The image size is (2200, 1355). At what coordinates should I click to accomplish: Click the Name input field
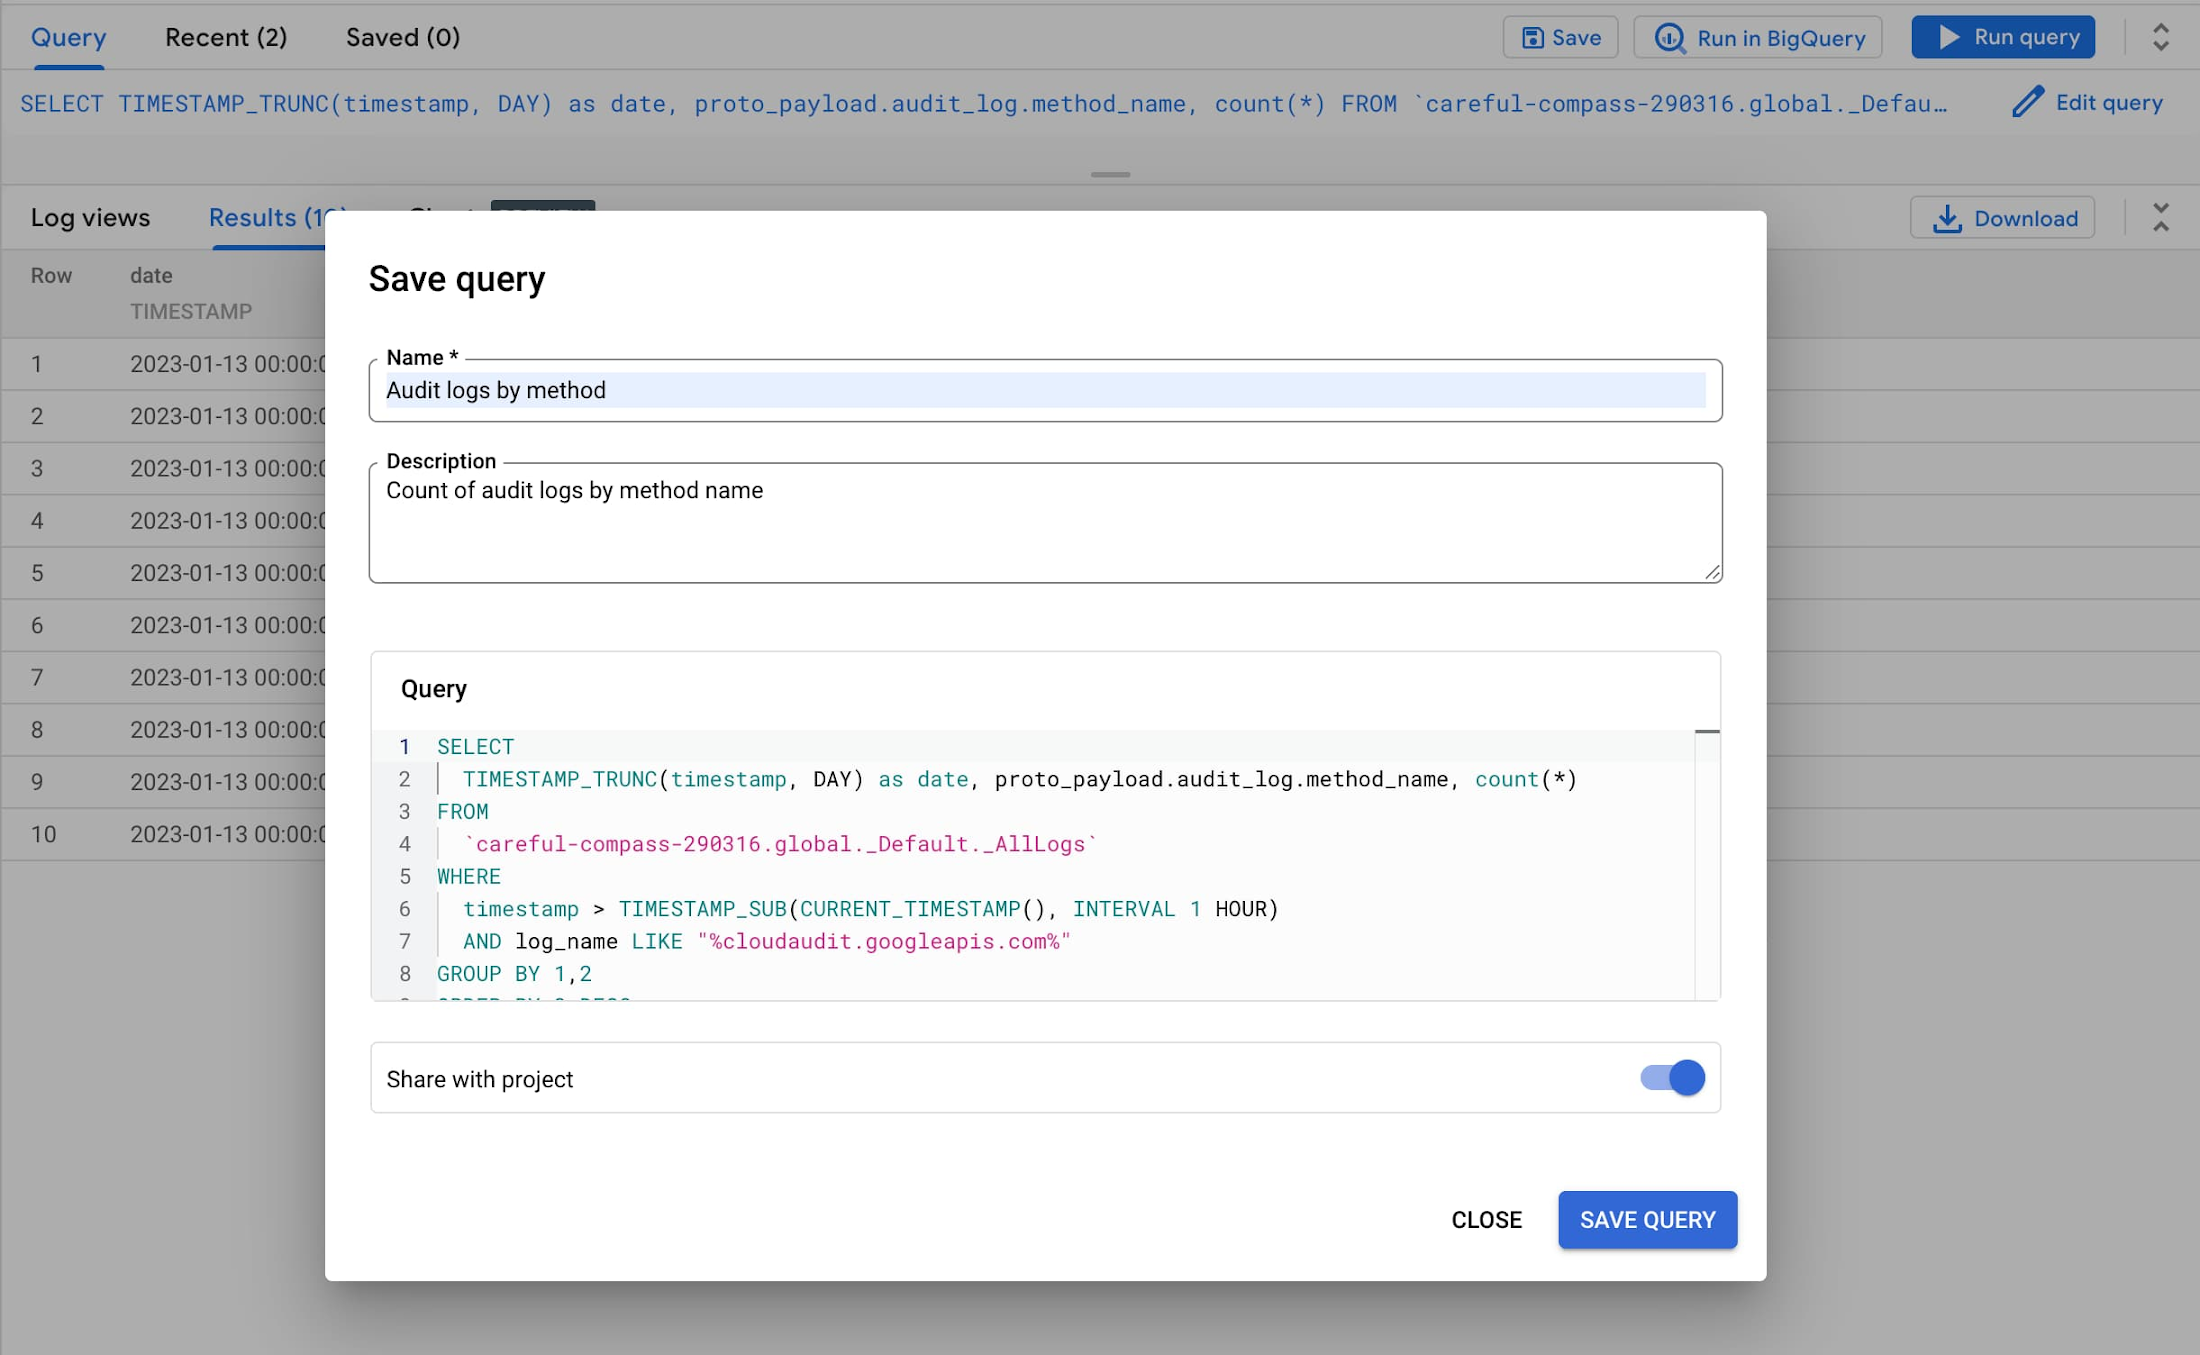click(1045, 390)
